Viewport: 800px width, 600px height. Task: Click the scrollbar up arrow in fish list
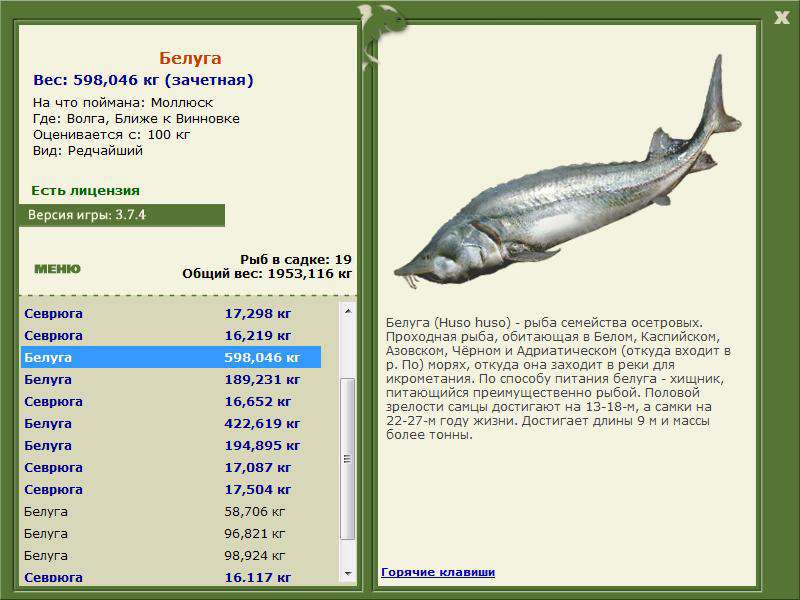[347, 311]
